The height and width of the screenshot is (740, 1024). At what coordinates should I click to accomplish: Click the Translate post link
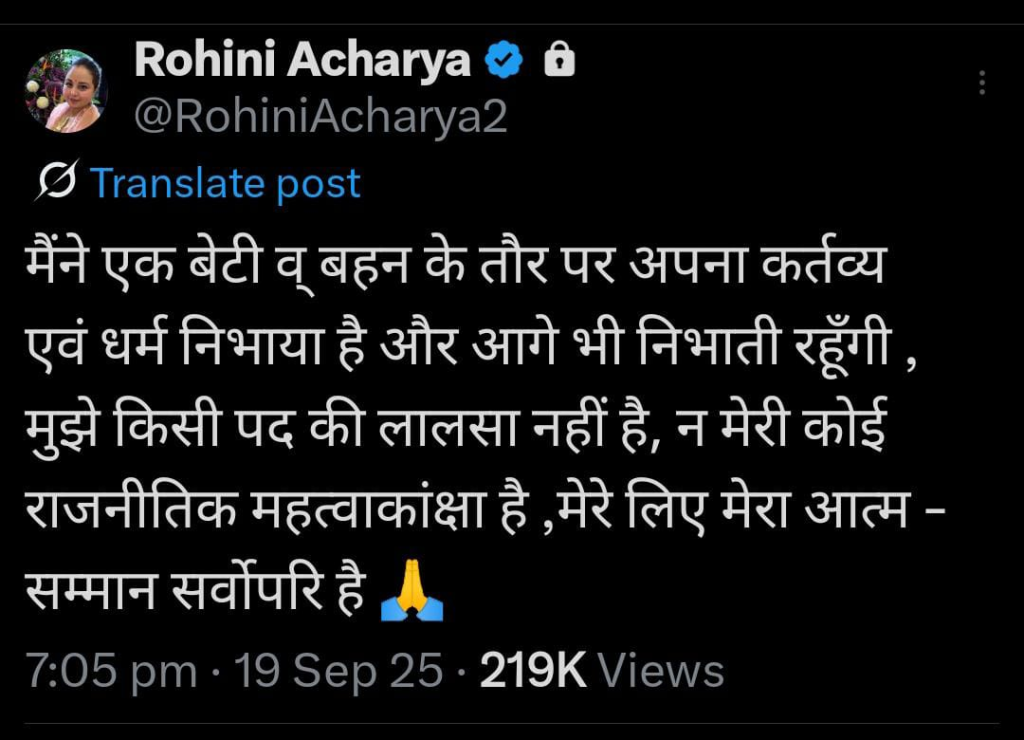point(225,184)
